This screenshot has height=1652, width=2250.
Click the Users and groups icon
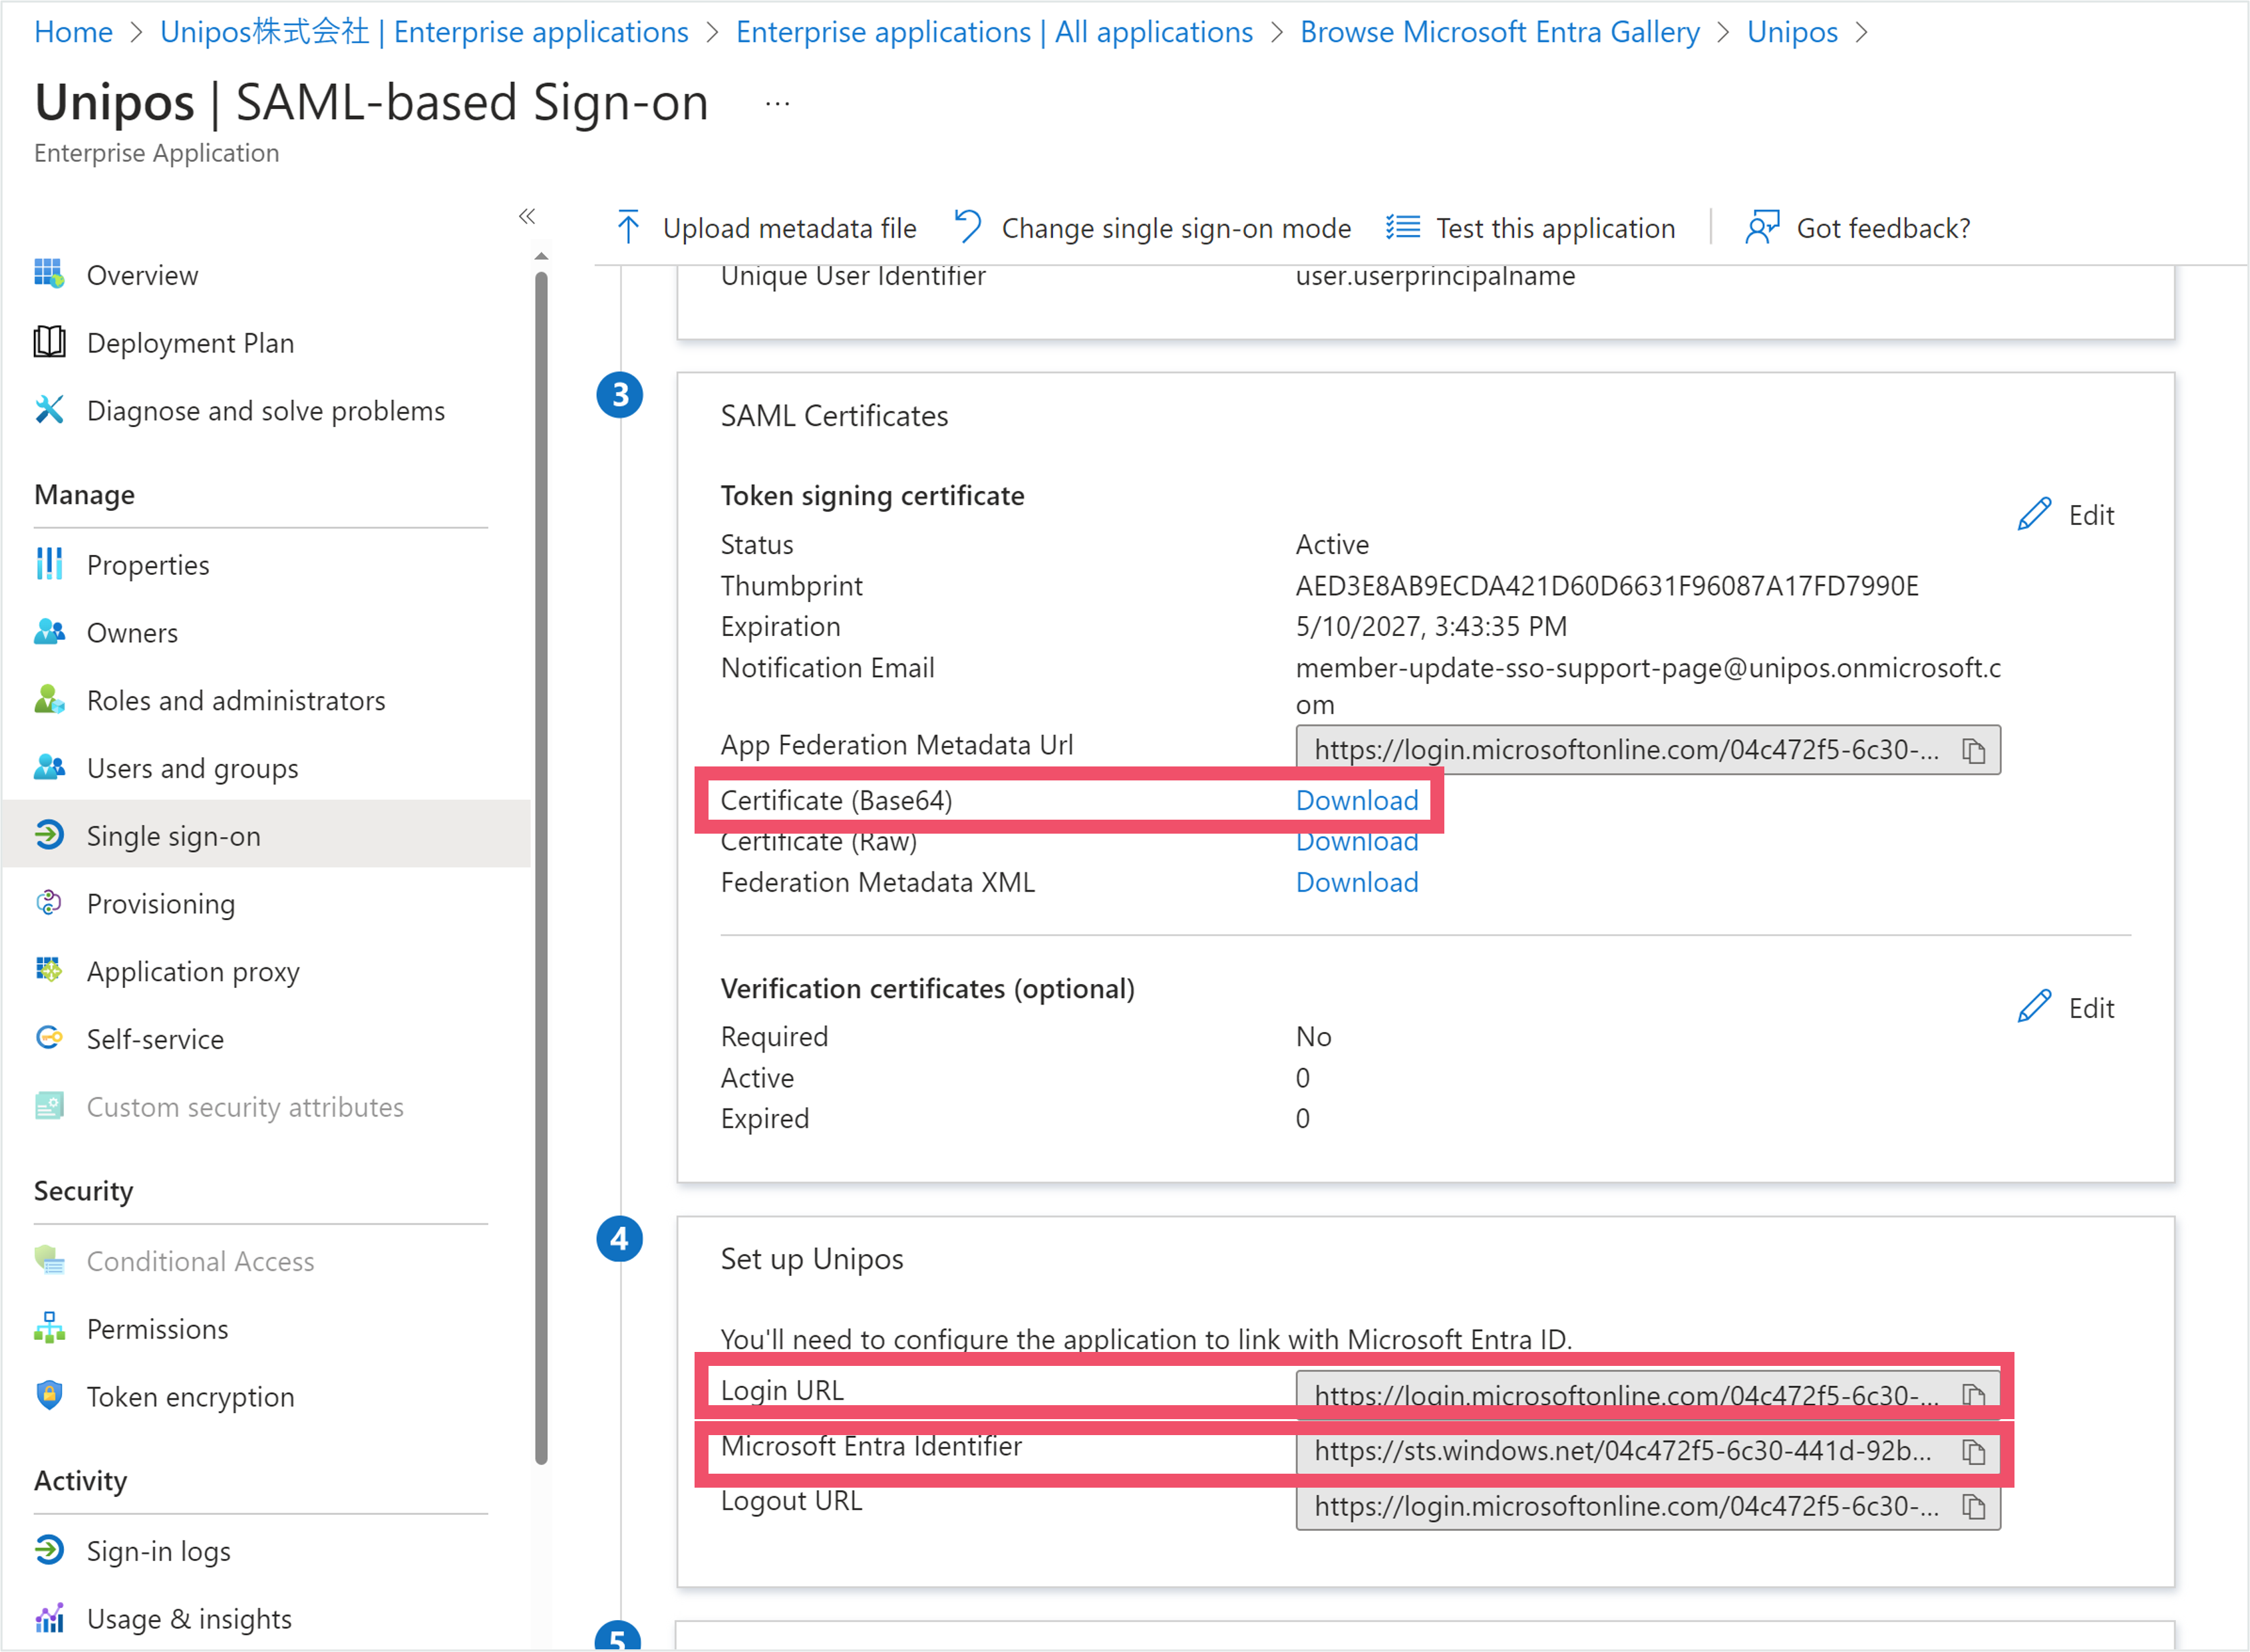(x=49, y=768)
